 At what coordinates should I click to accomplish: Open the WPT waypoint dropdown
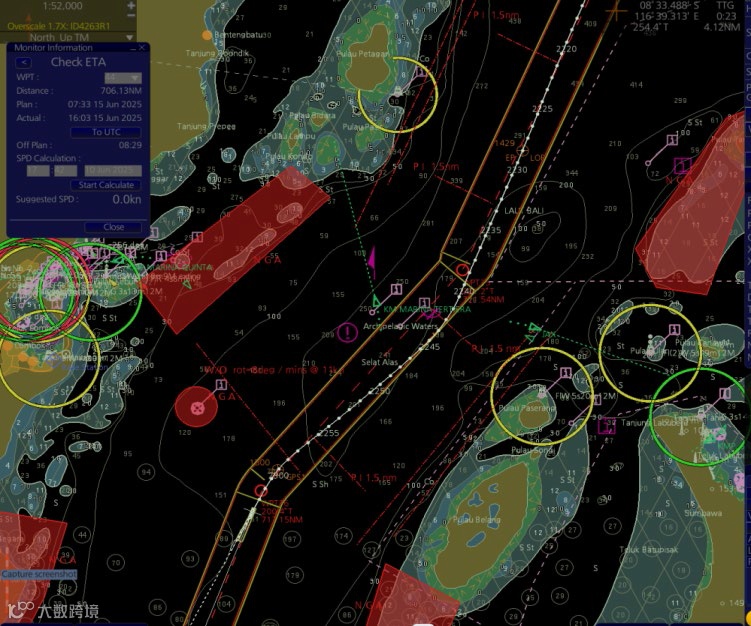click(123, 77)
